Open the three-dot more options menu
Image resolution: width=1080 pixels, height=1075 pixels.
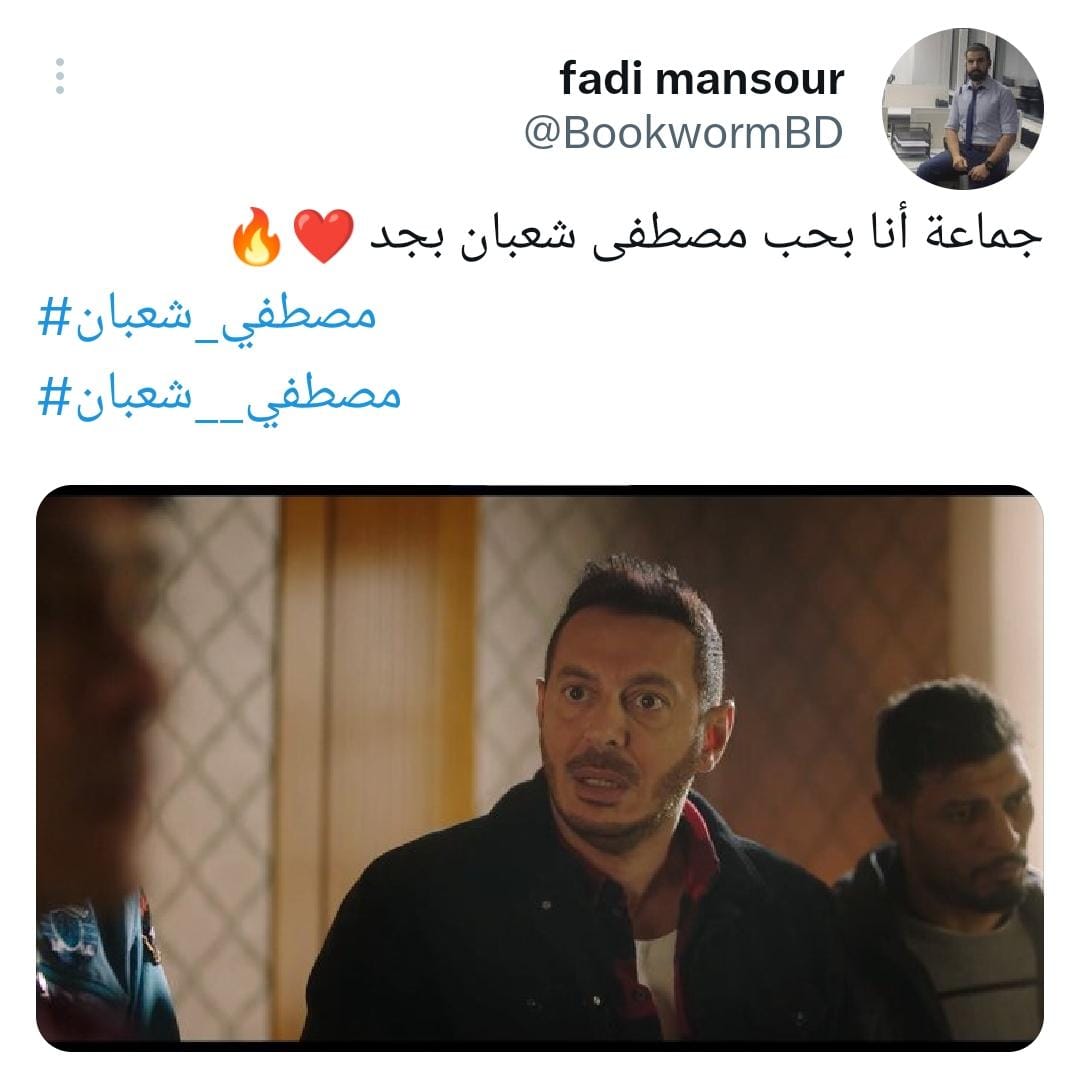pos(60,76)
